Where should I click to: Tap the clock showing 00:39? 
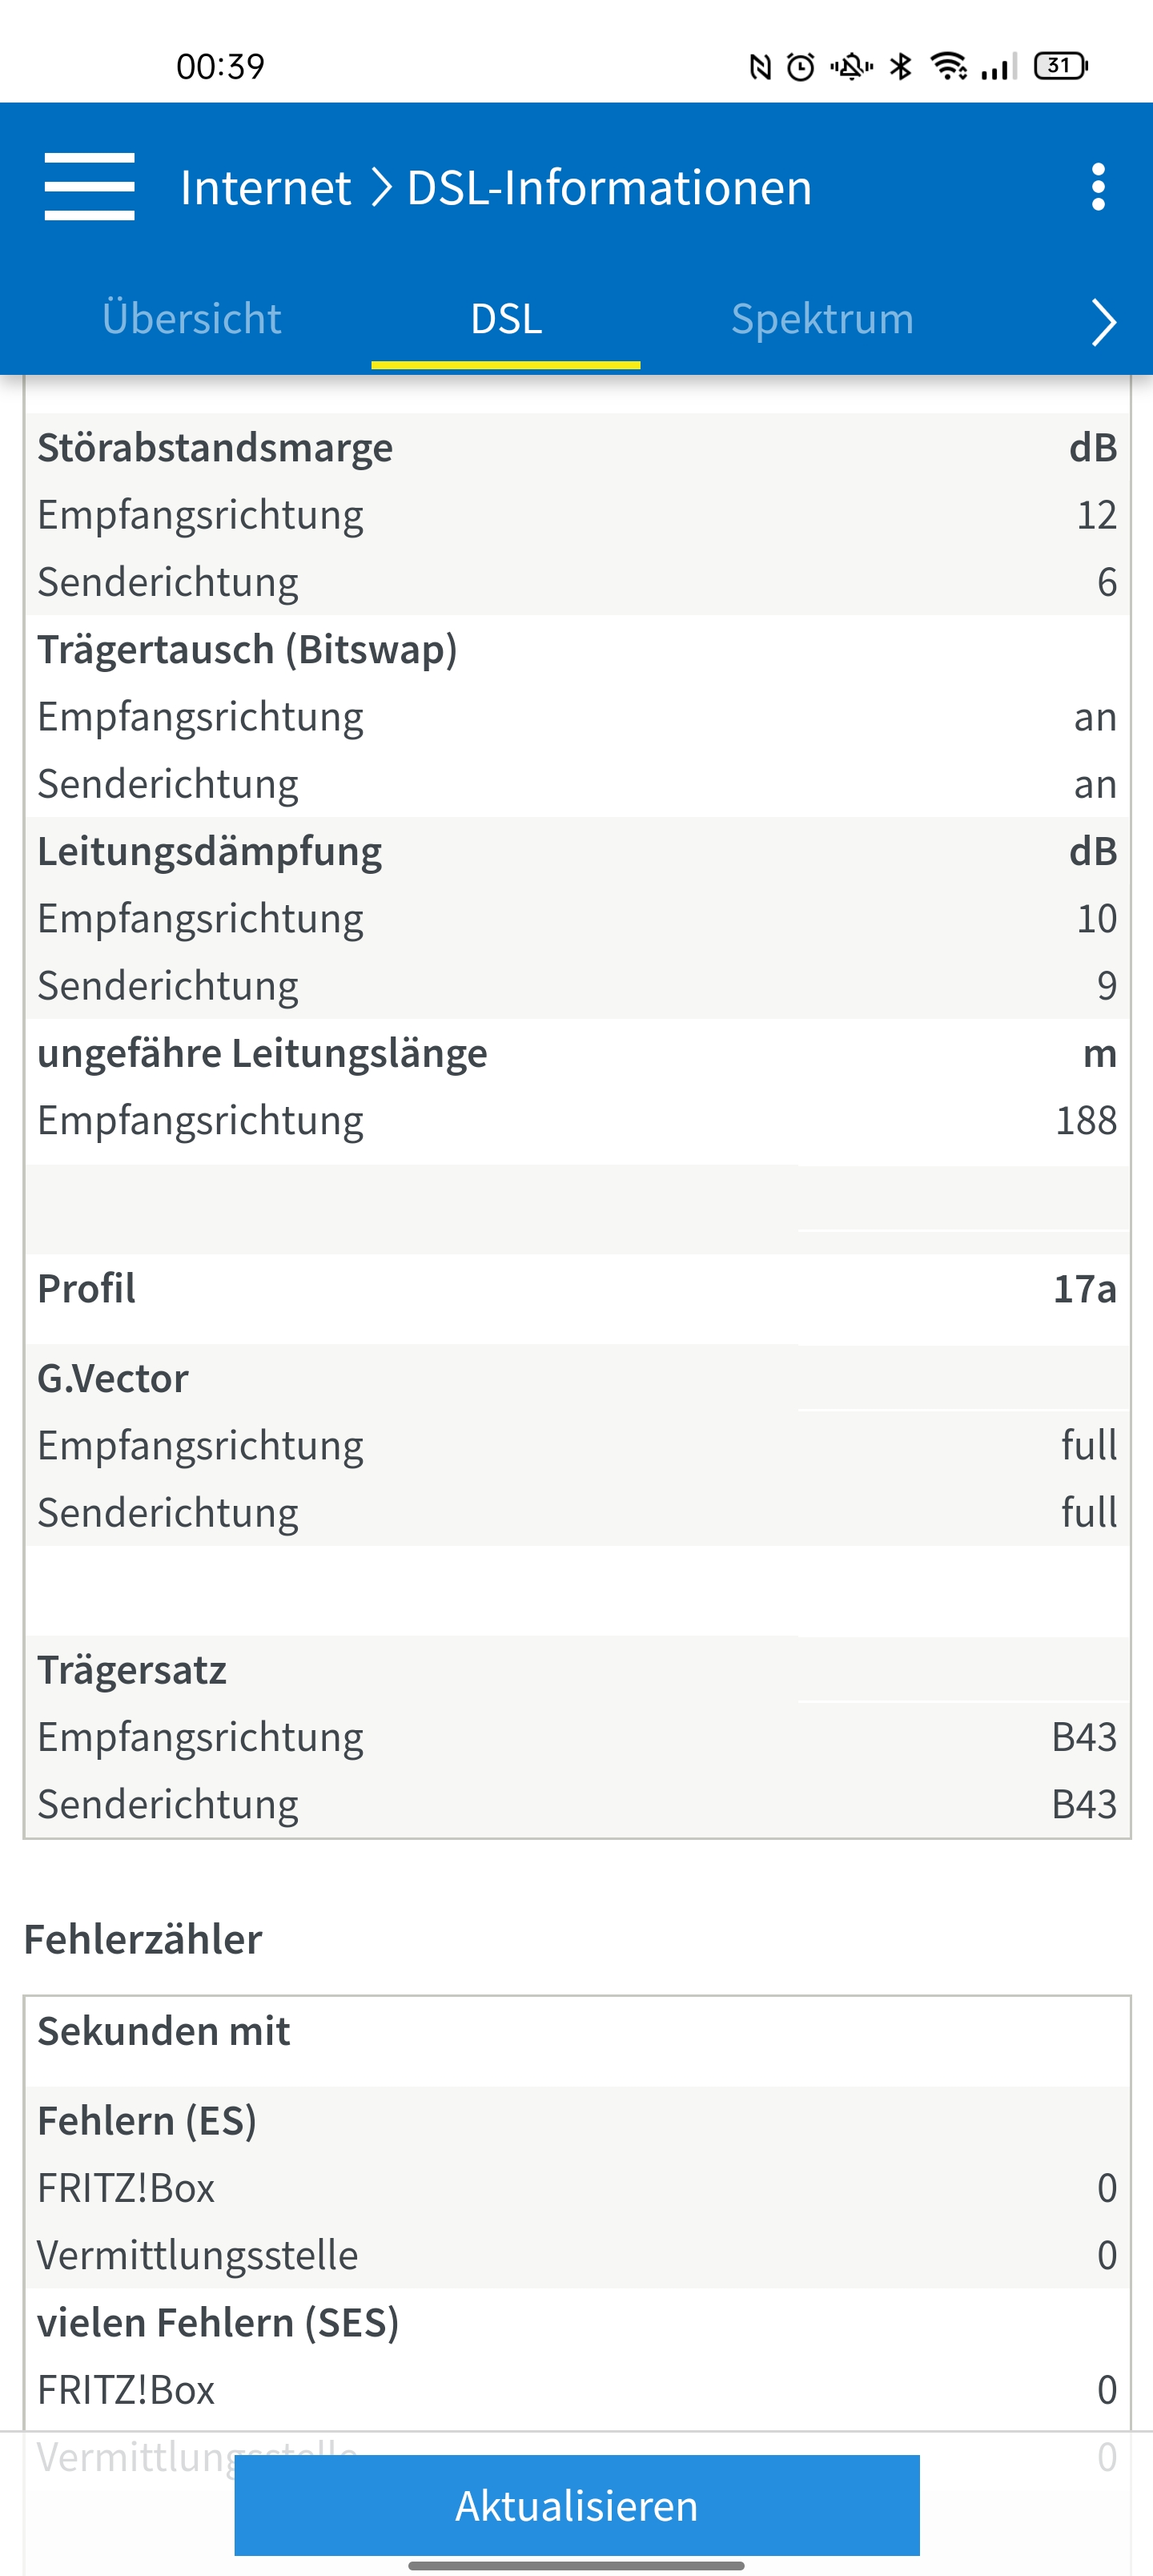pos(220,67)
